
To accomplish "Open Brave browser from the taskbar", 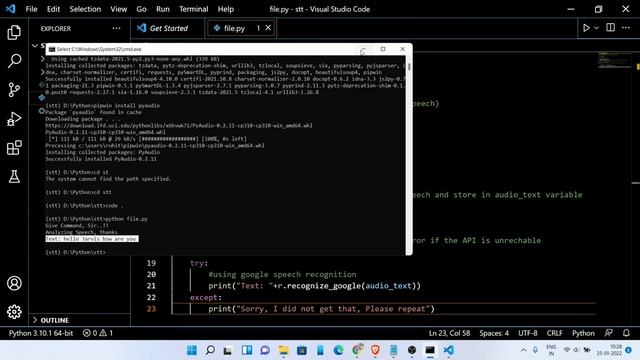I will (x=375, y=350).
